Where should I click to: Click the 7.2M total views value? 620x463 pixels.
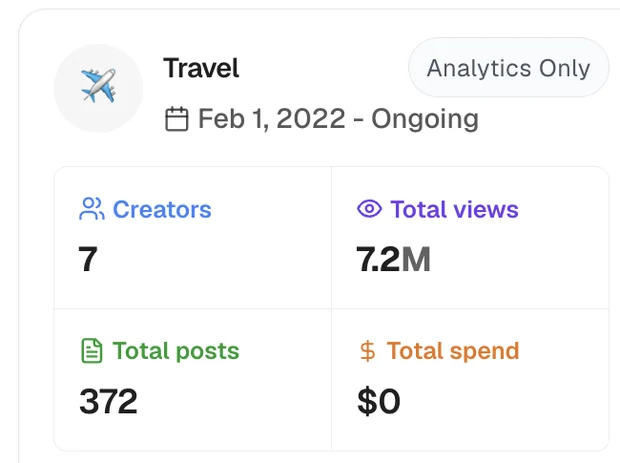pyautogui.click(x=393, y=259)
